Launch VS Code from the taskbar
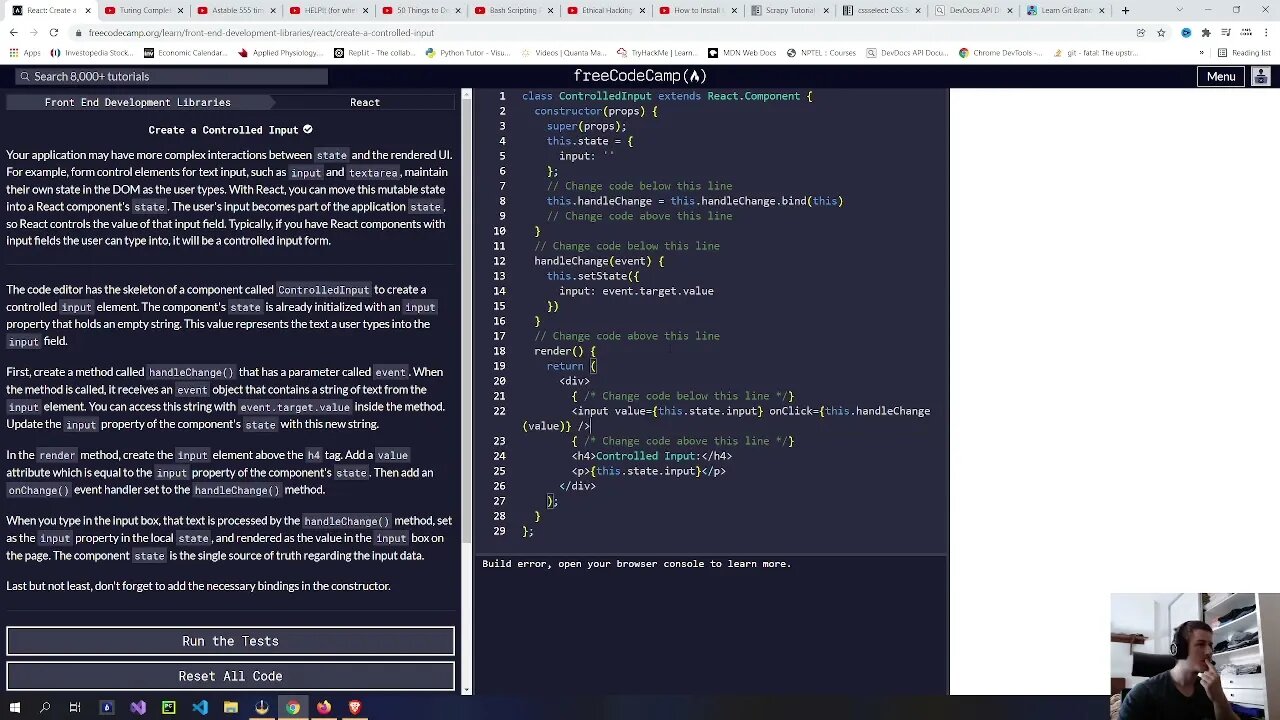 pyautogui.click(x=200, y=707)
